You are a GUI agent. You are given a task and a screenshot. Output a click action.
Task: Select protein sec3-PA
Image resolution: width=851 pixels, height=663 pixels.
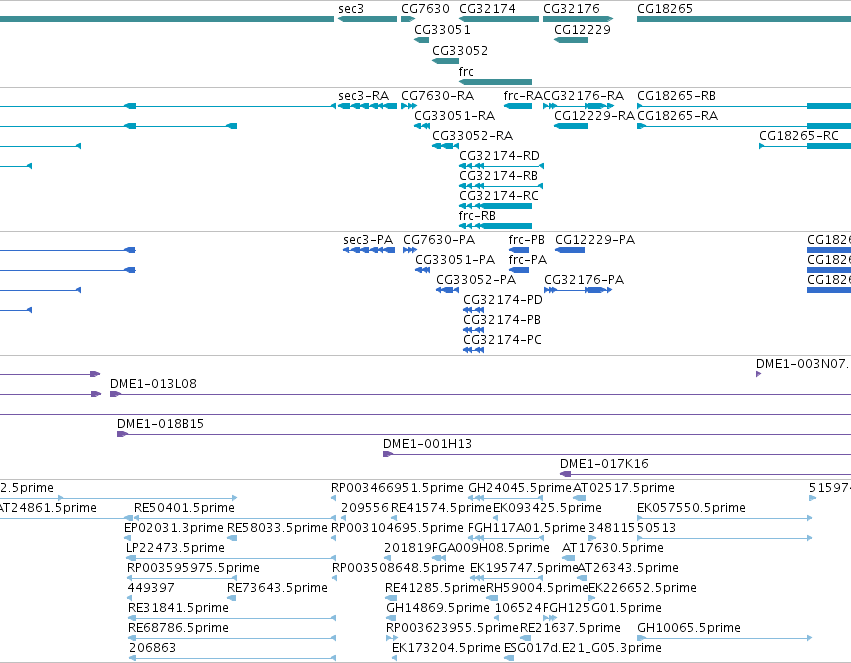click(x=369, y=250)
